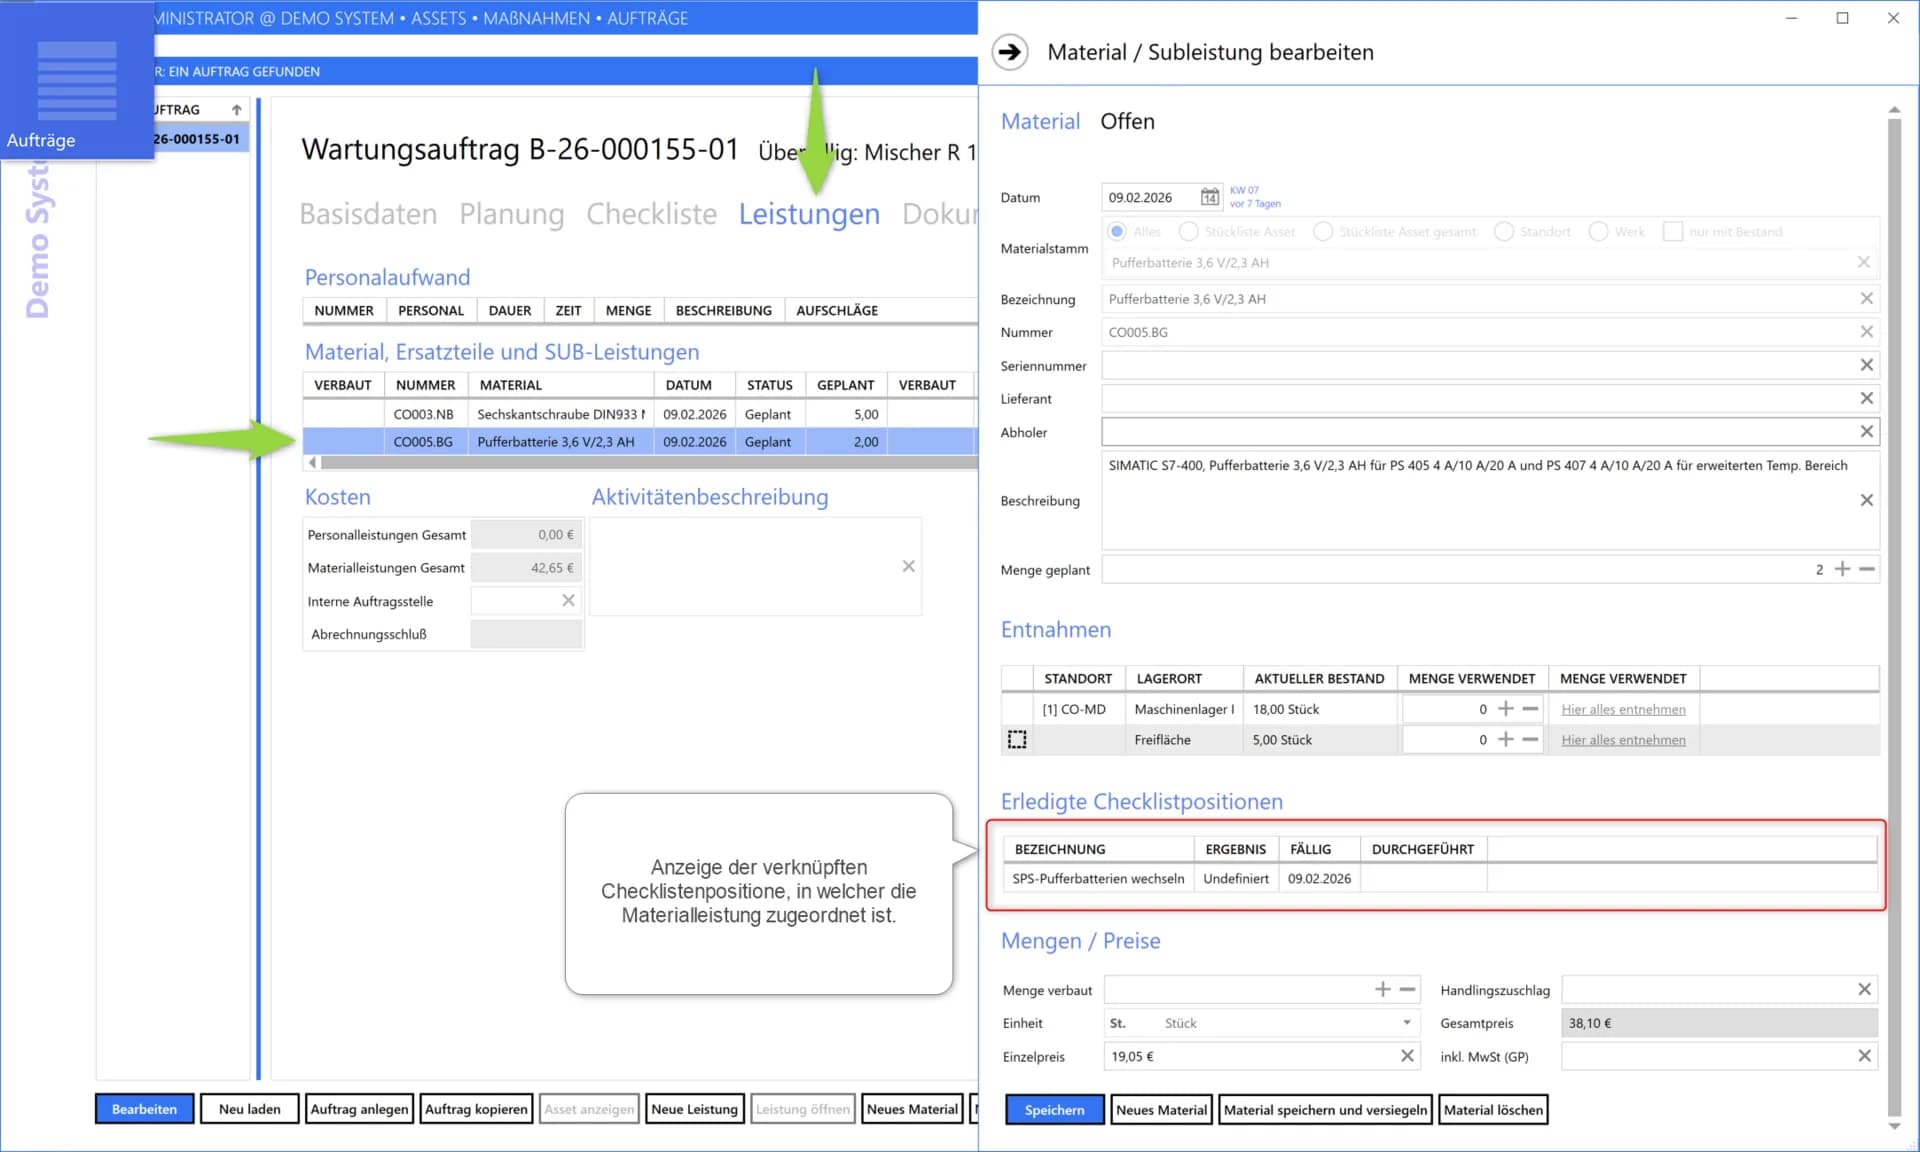
Task: Click Hier alles entnehmen for Freifläche
Action: click(x=1623, y=740)
